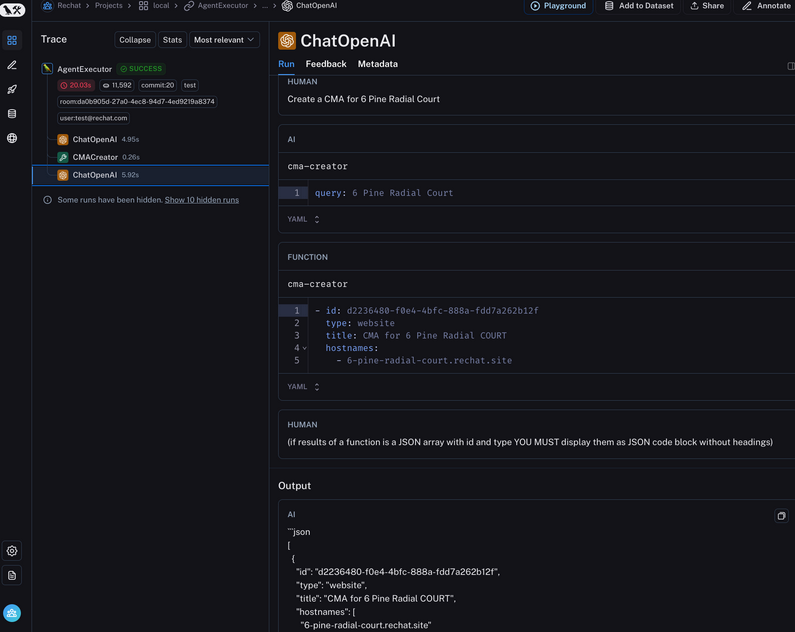Viewport: 795px width, 632px height.
Task: Open the Projects grid sidebar icon
Action: 12,41
